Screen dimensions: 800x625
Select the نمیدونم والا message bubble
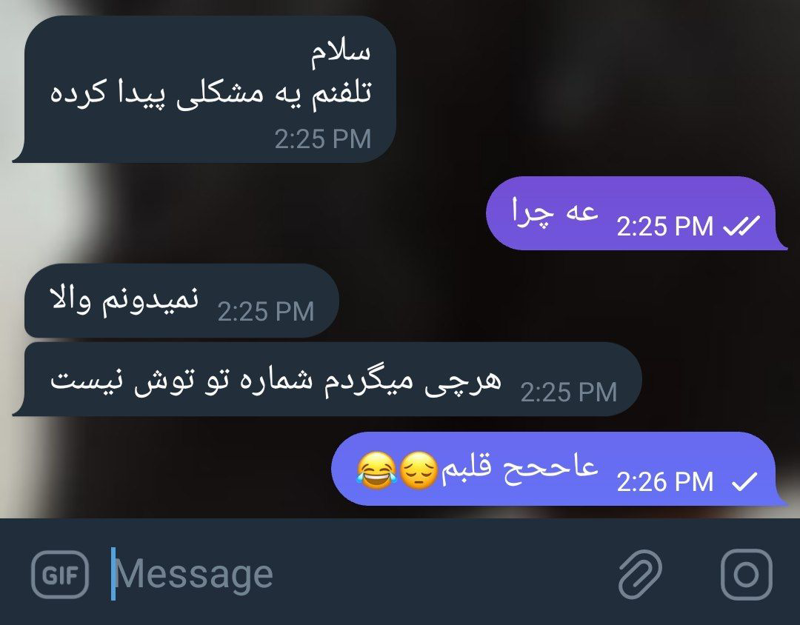(181, 301)
